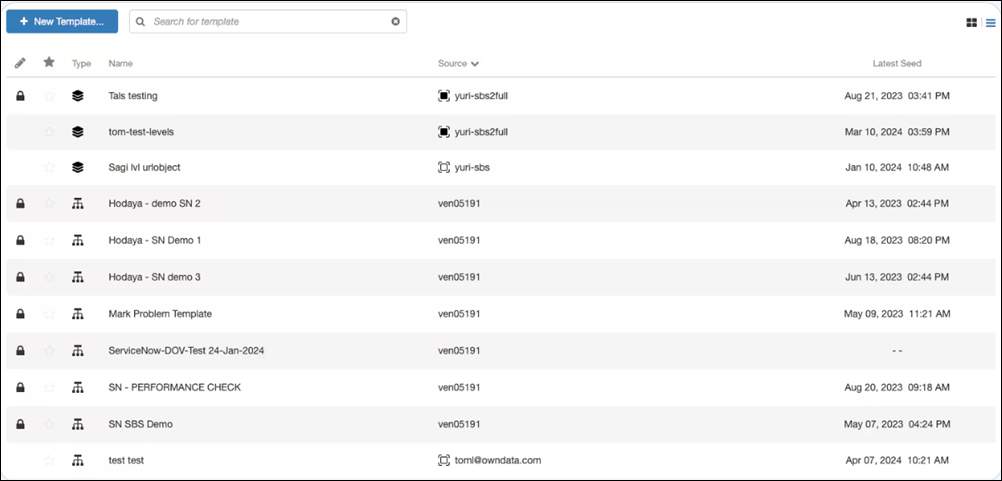Screen dimensions: 1002x481
Task: Click the lock icon for SN - PERFORMANCE CHECK
Action: click(x=20, y=387)
